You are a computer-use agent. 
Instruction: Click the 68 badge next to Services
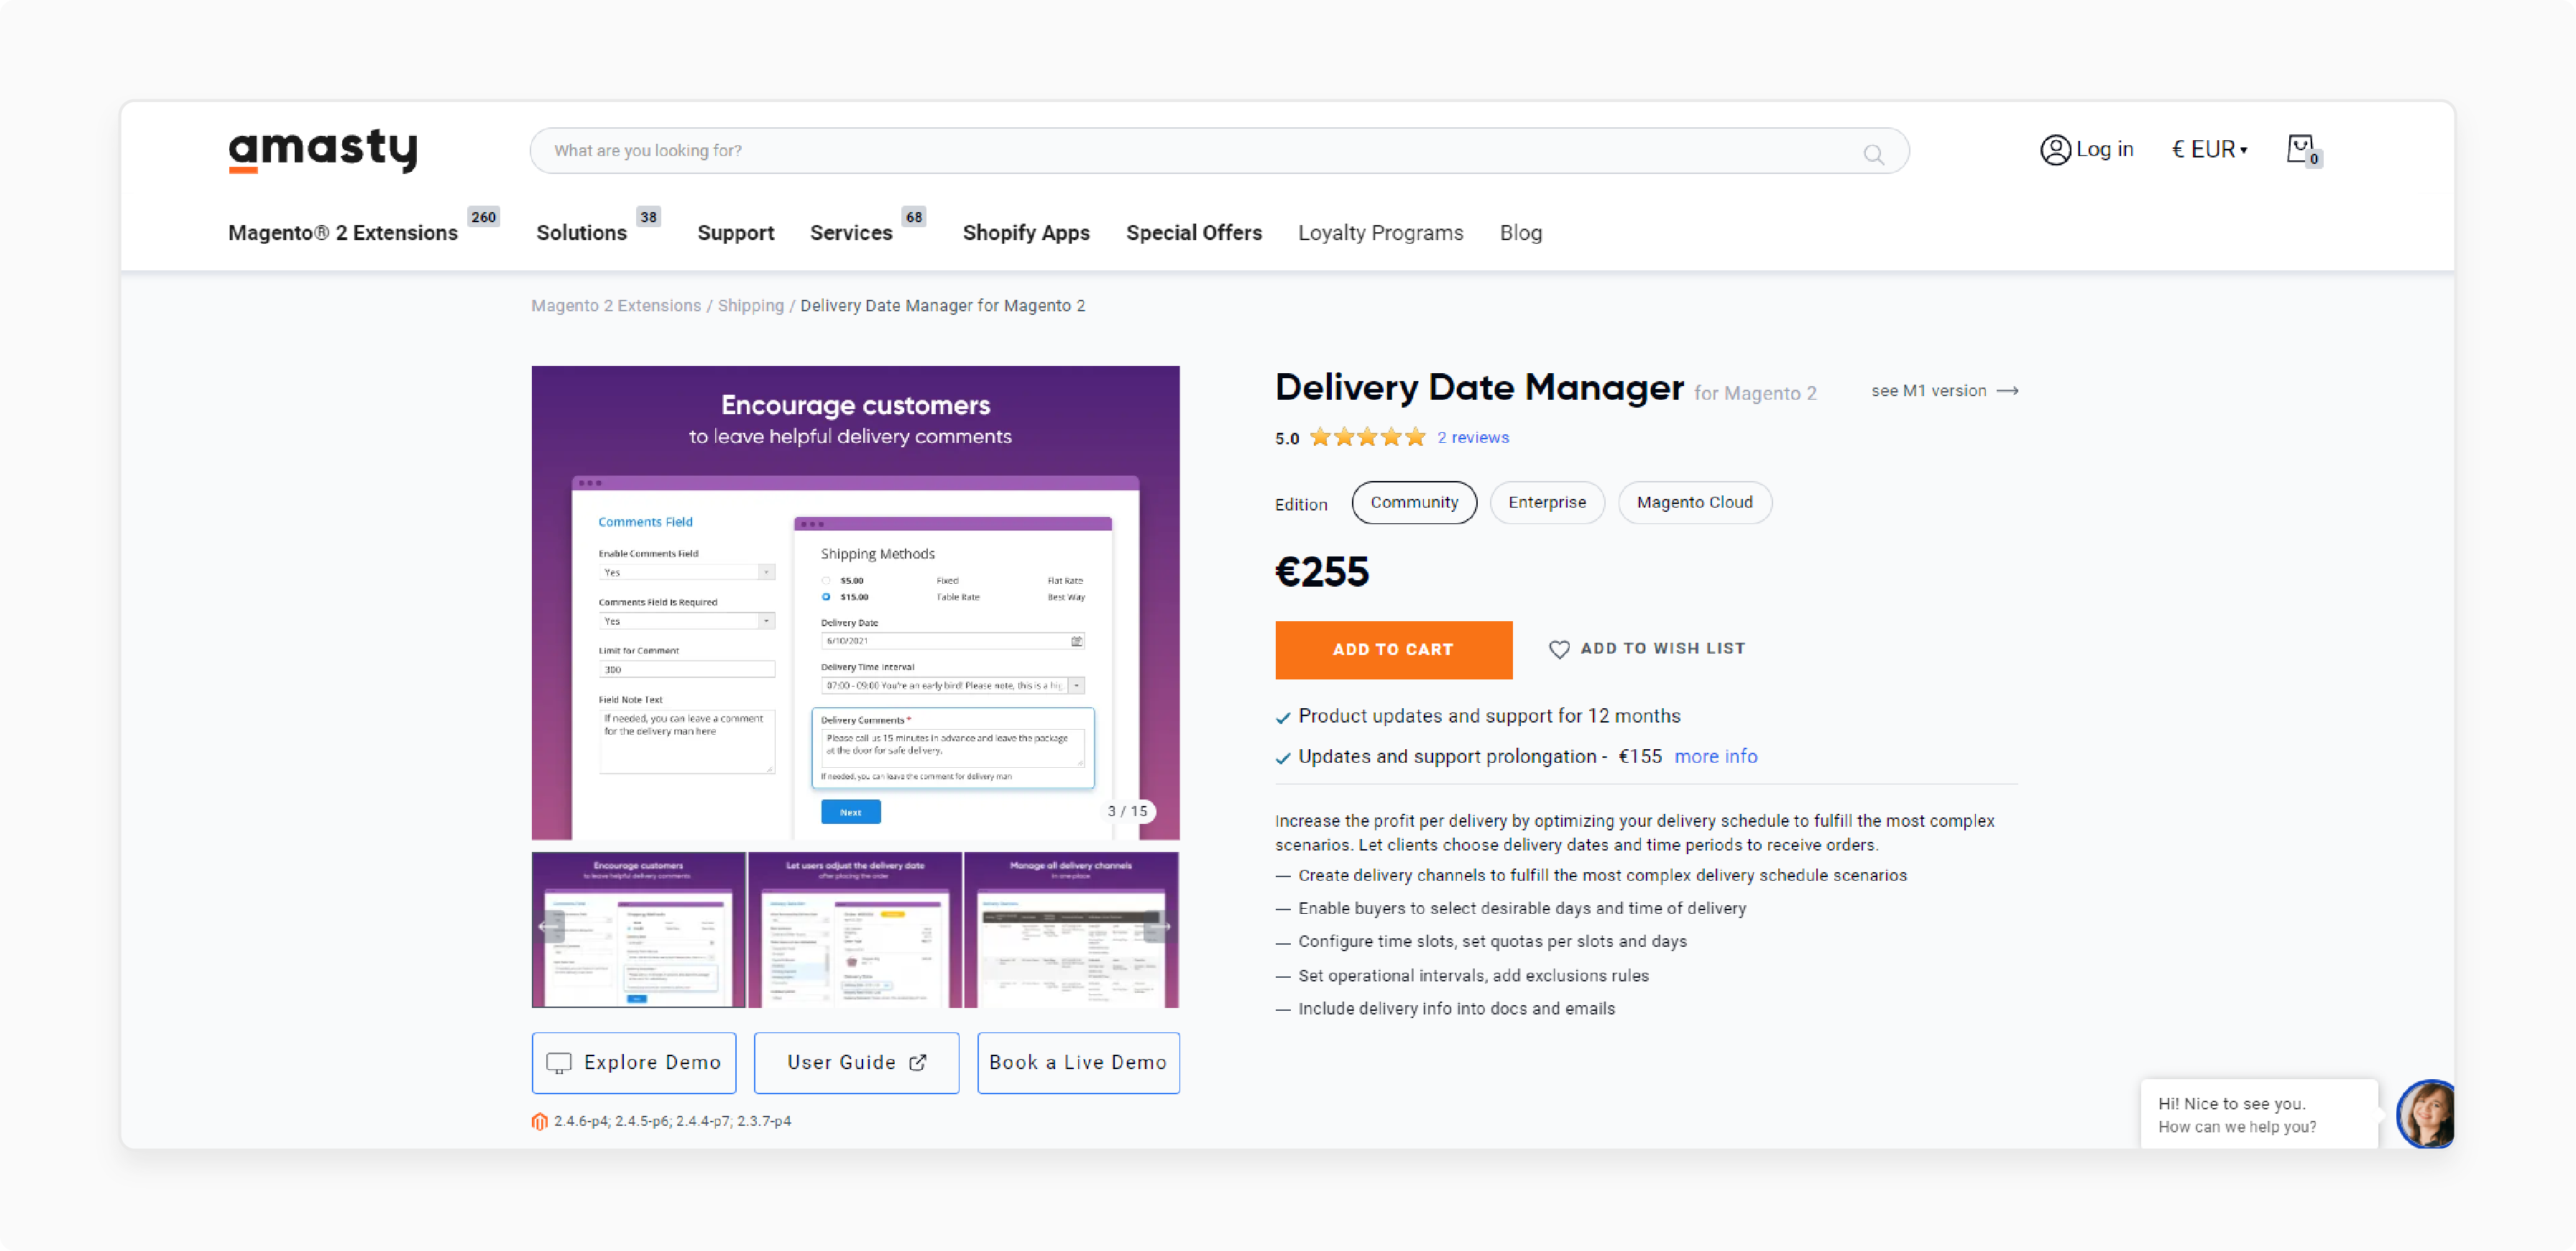914,217
